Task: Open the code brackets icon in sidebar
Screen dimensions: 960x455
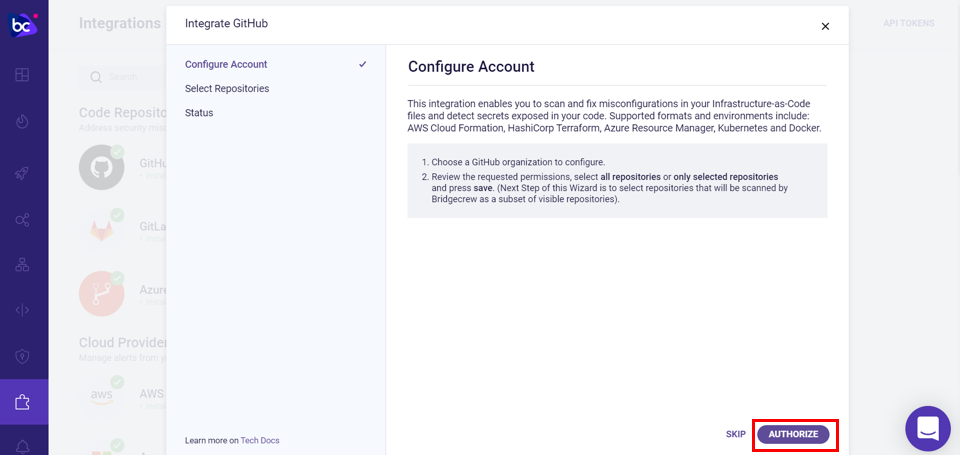Action: pyautogui.click(x=22, y=310)
